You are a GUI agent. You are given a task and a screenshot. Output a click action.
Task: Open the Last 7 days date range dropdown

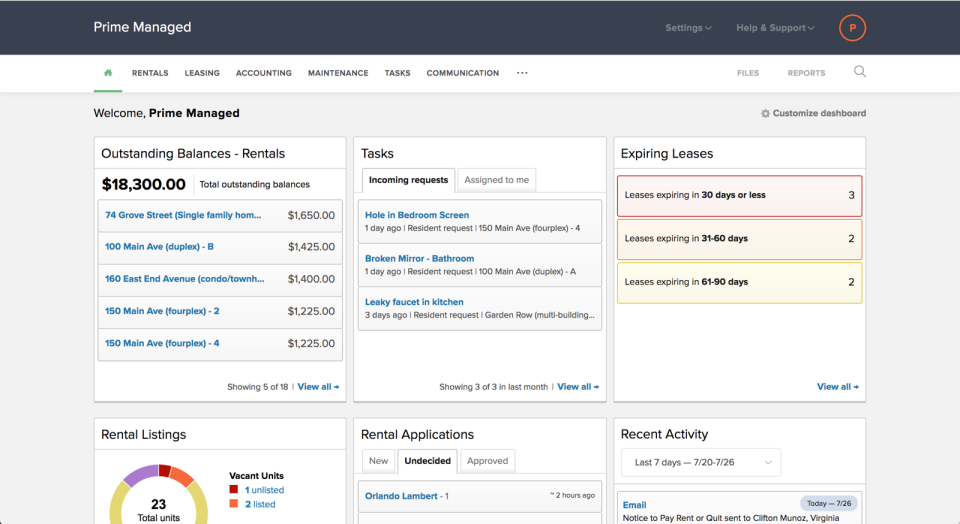[x=701, y=462]
